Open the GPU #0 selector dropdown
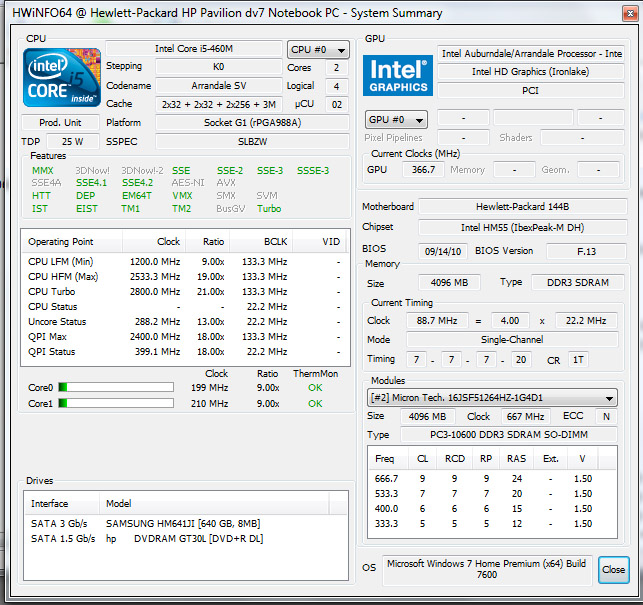This screenshot has height=605, width=643. (x=396, y=120)
